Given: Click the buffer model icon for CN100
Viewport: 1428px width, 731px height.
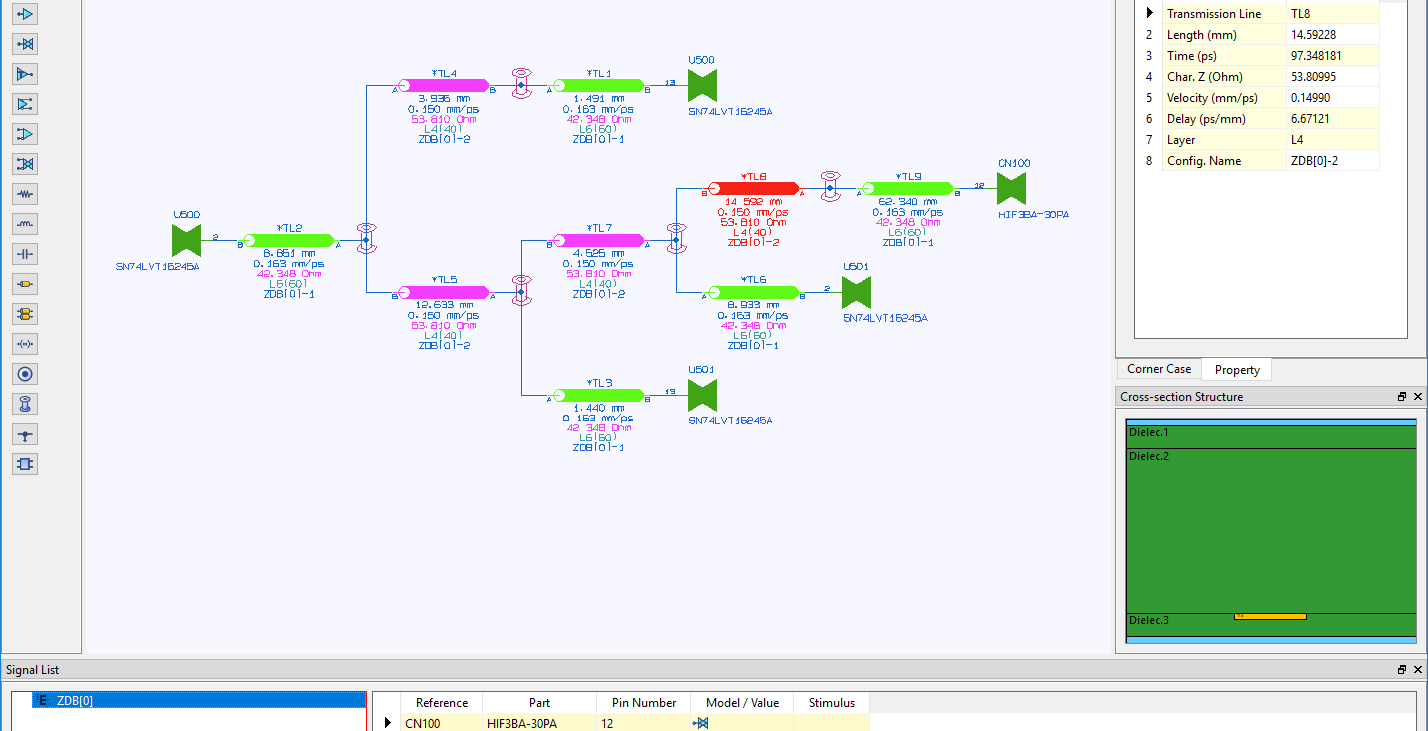Looking at the screenshot, I should (x=702, y=723).
